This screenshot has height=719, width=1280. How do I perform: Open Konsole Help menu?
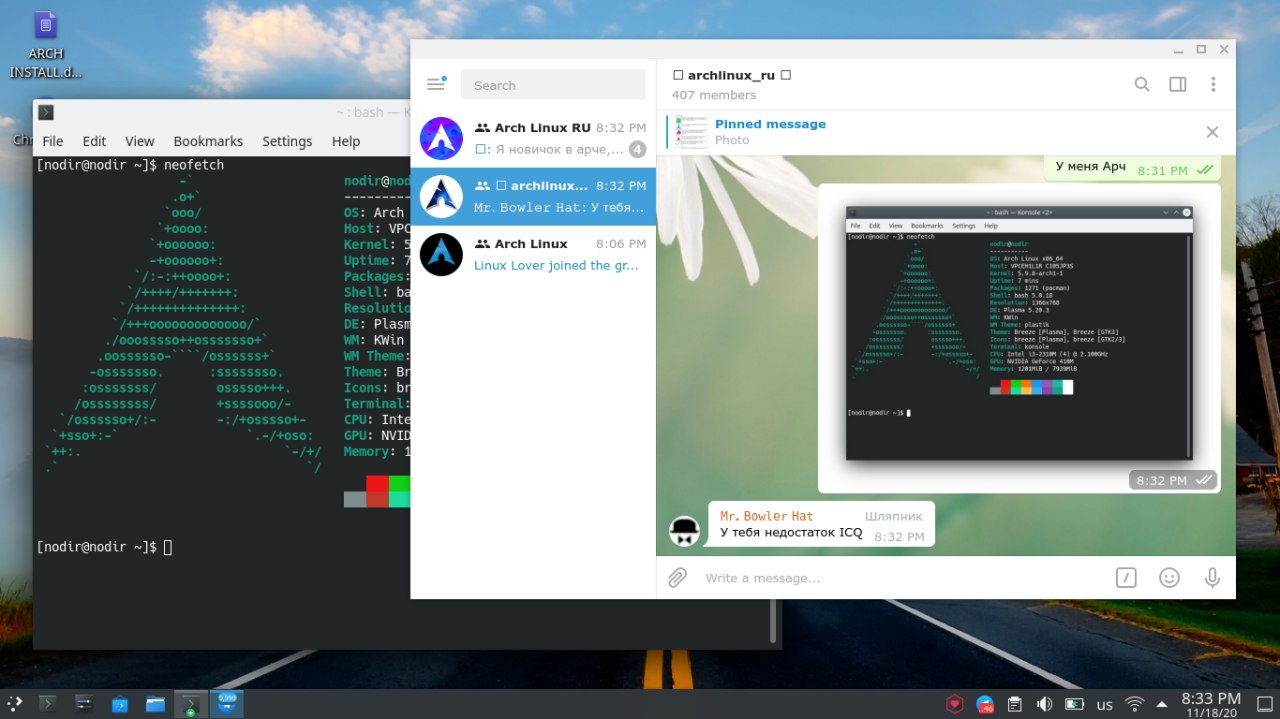pyautogui.click(x=346, y=141)
